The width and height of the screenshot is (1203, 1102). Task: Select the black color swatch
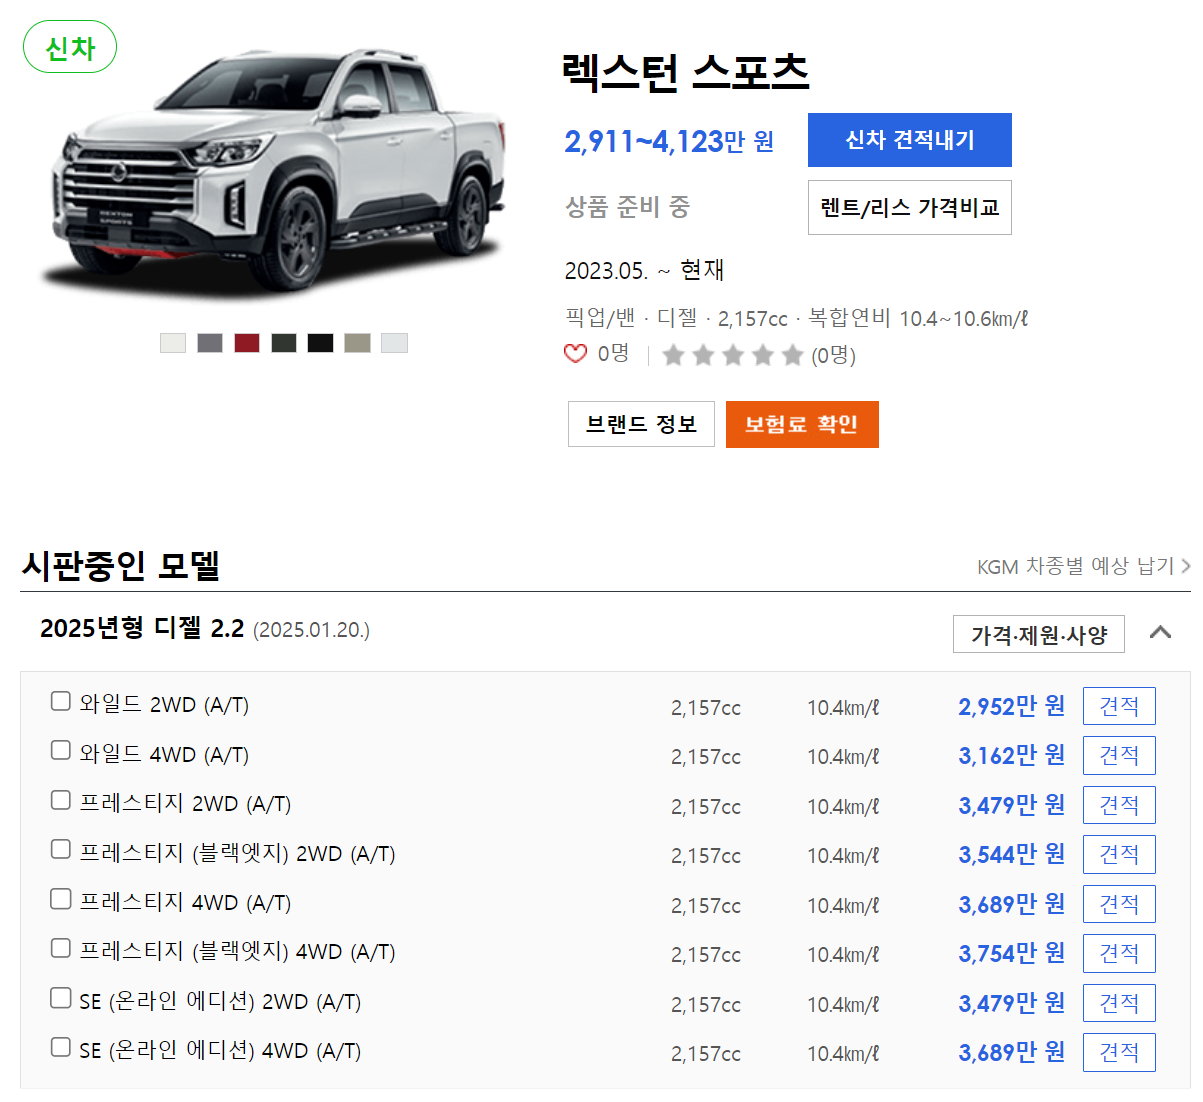point(320,343)
